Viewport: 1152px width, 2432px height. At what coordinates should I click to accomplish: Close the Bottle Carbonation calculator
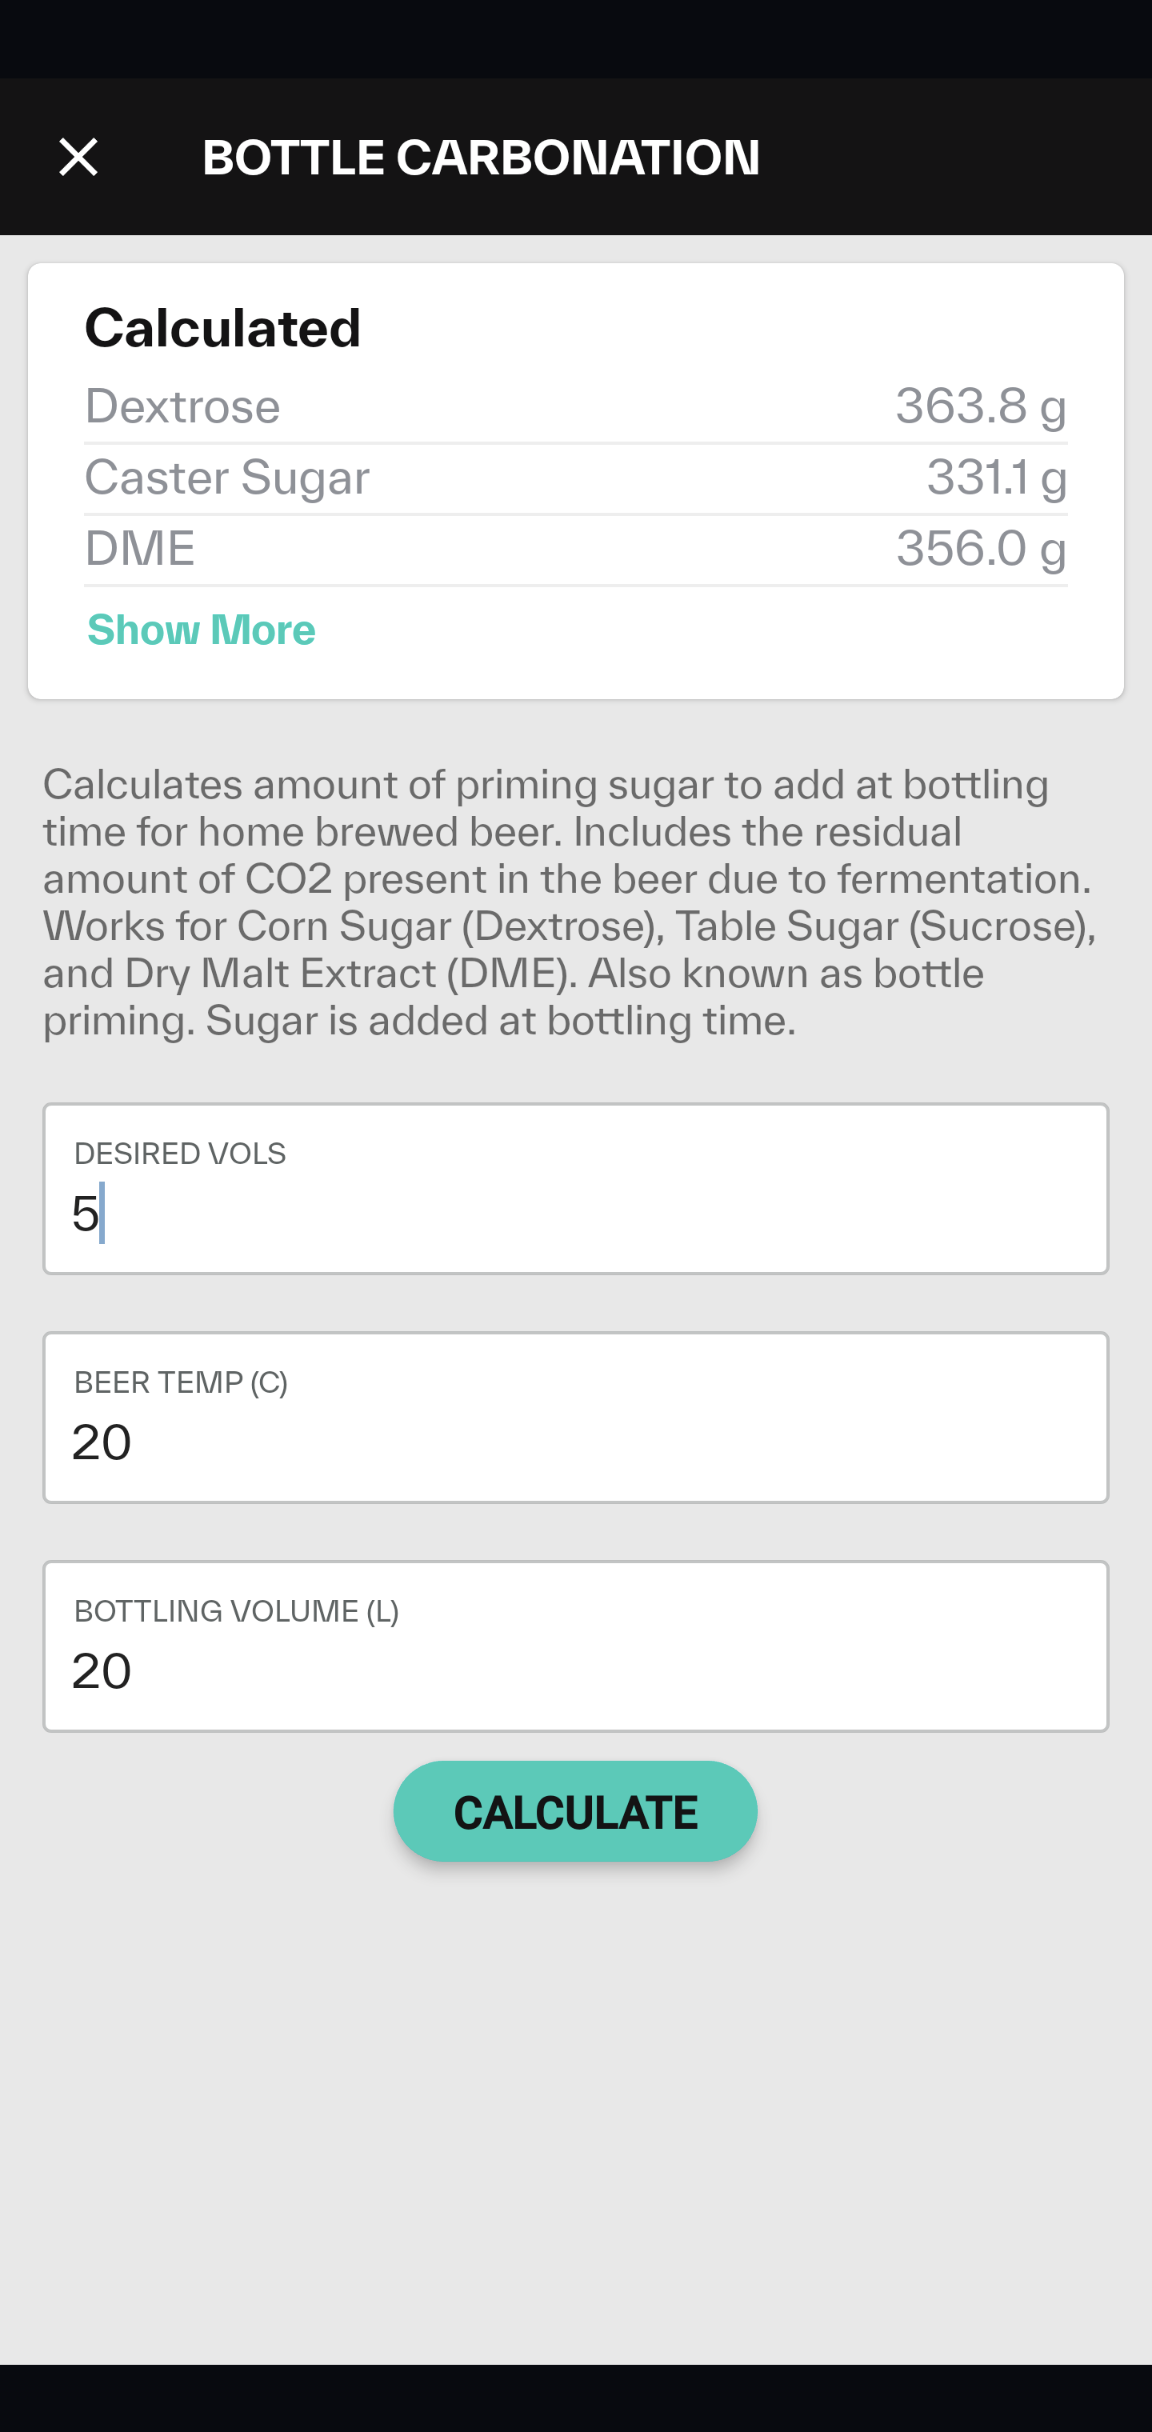coord(79,157)
